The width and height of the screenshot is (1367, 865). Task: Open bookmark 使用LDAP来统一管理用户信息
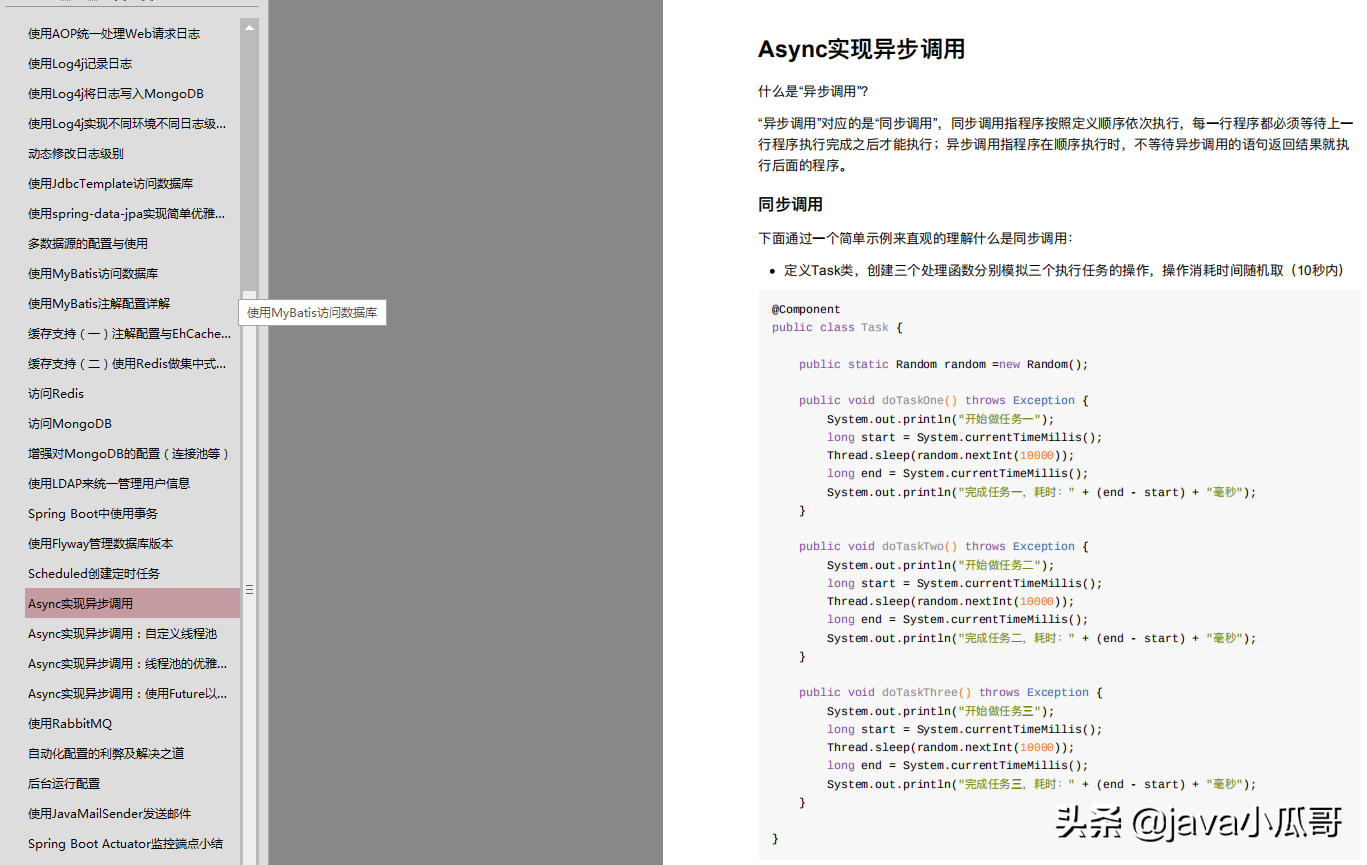pyautogui.click(x=109, y=483)
